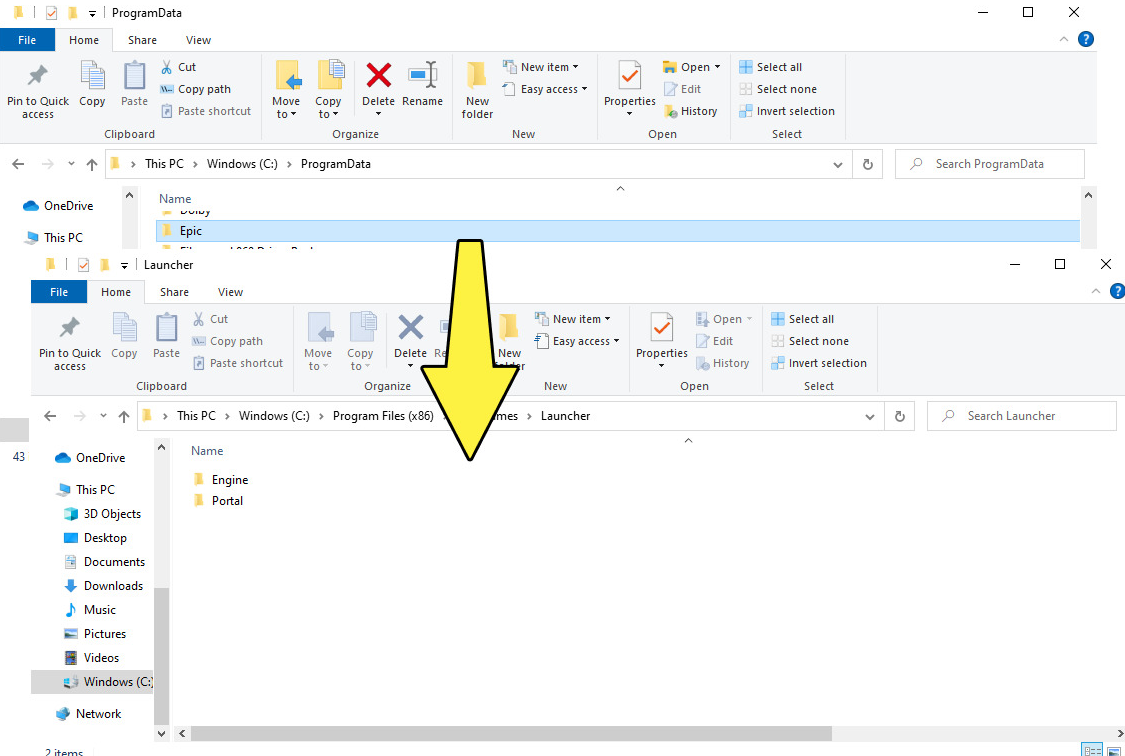Sort by Name column in Launcher window
This screenshot has width=1125, height=756.
[207, 451]
